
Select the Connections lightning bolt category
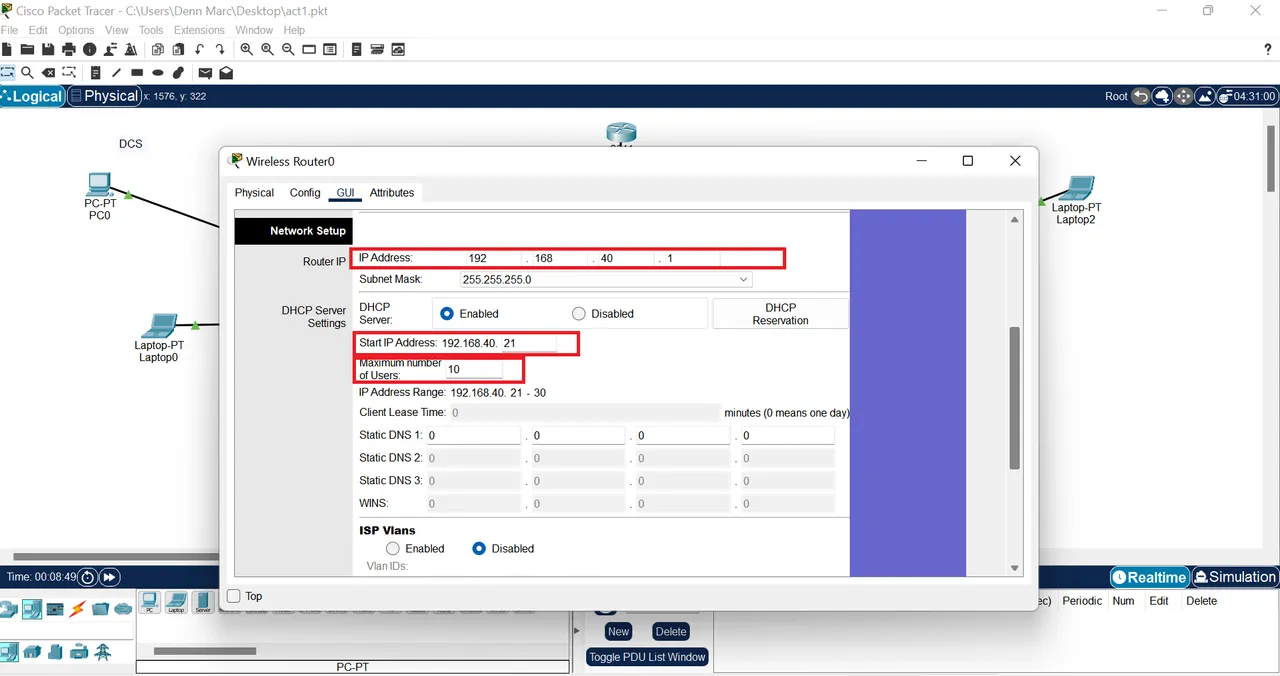coord(78,608)
